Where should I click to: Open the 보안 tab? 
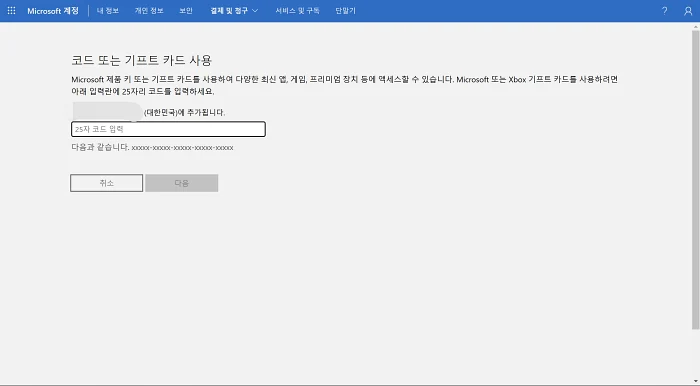click(x=186, y=11)
